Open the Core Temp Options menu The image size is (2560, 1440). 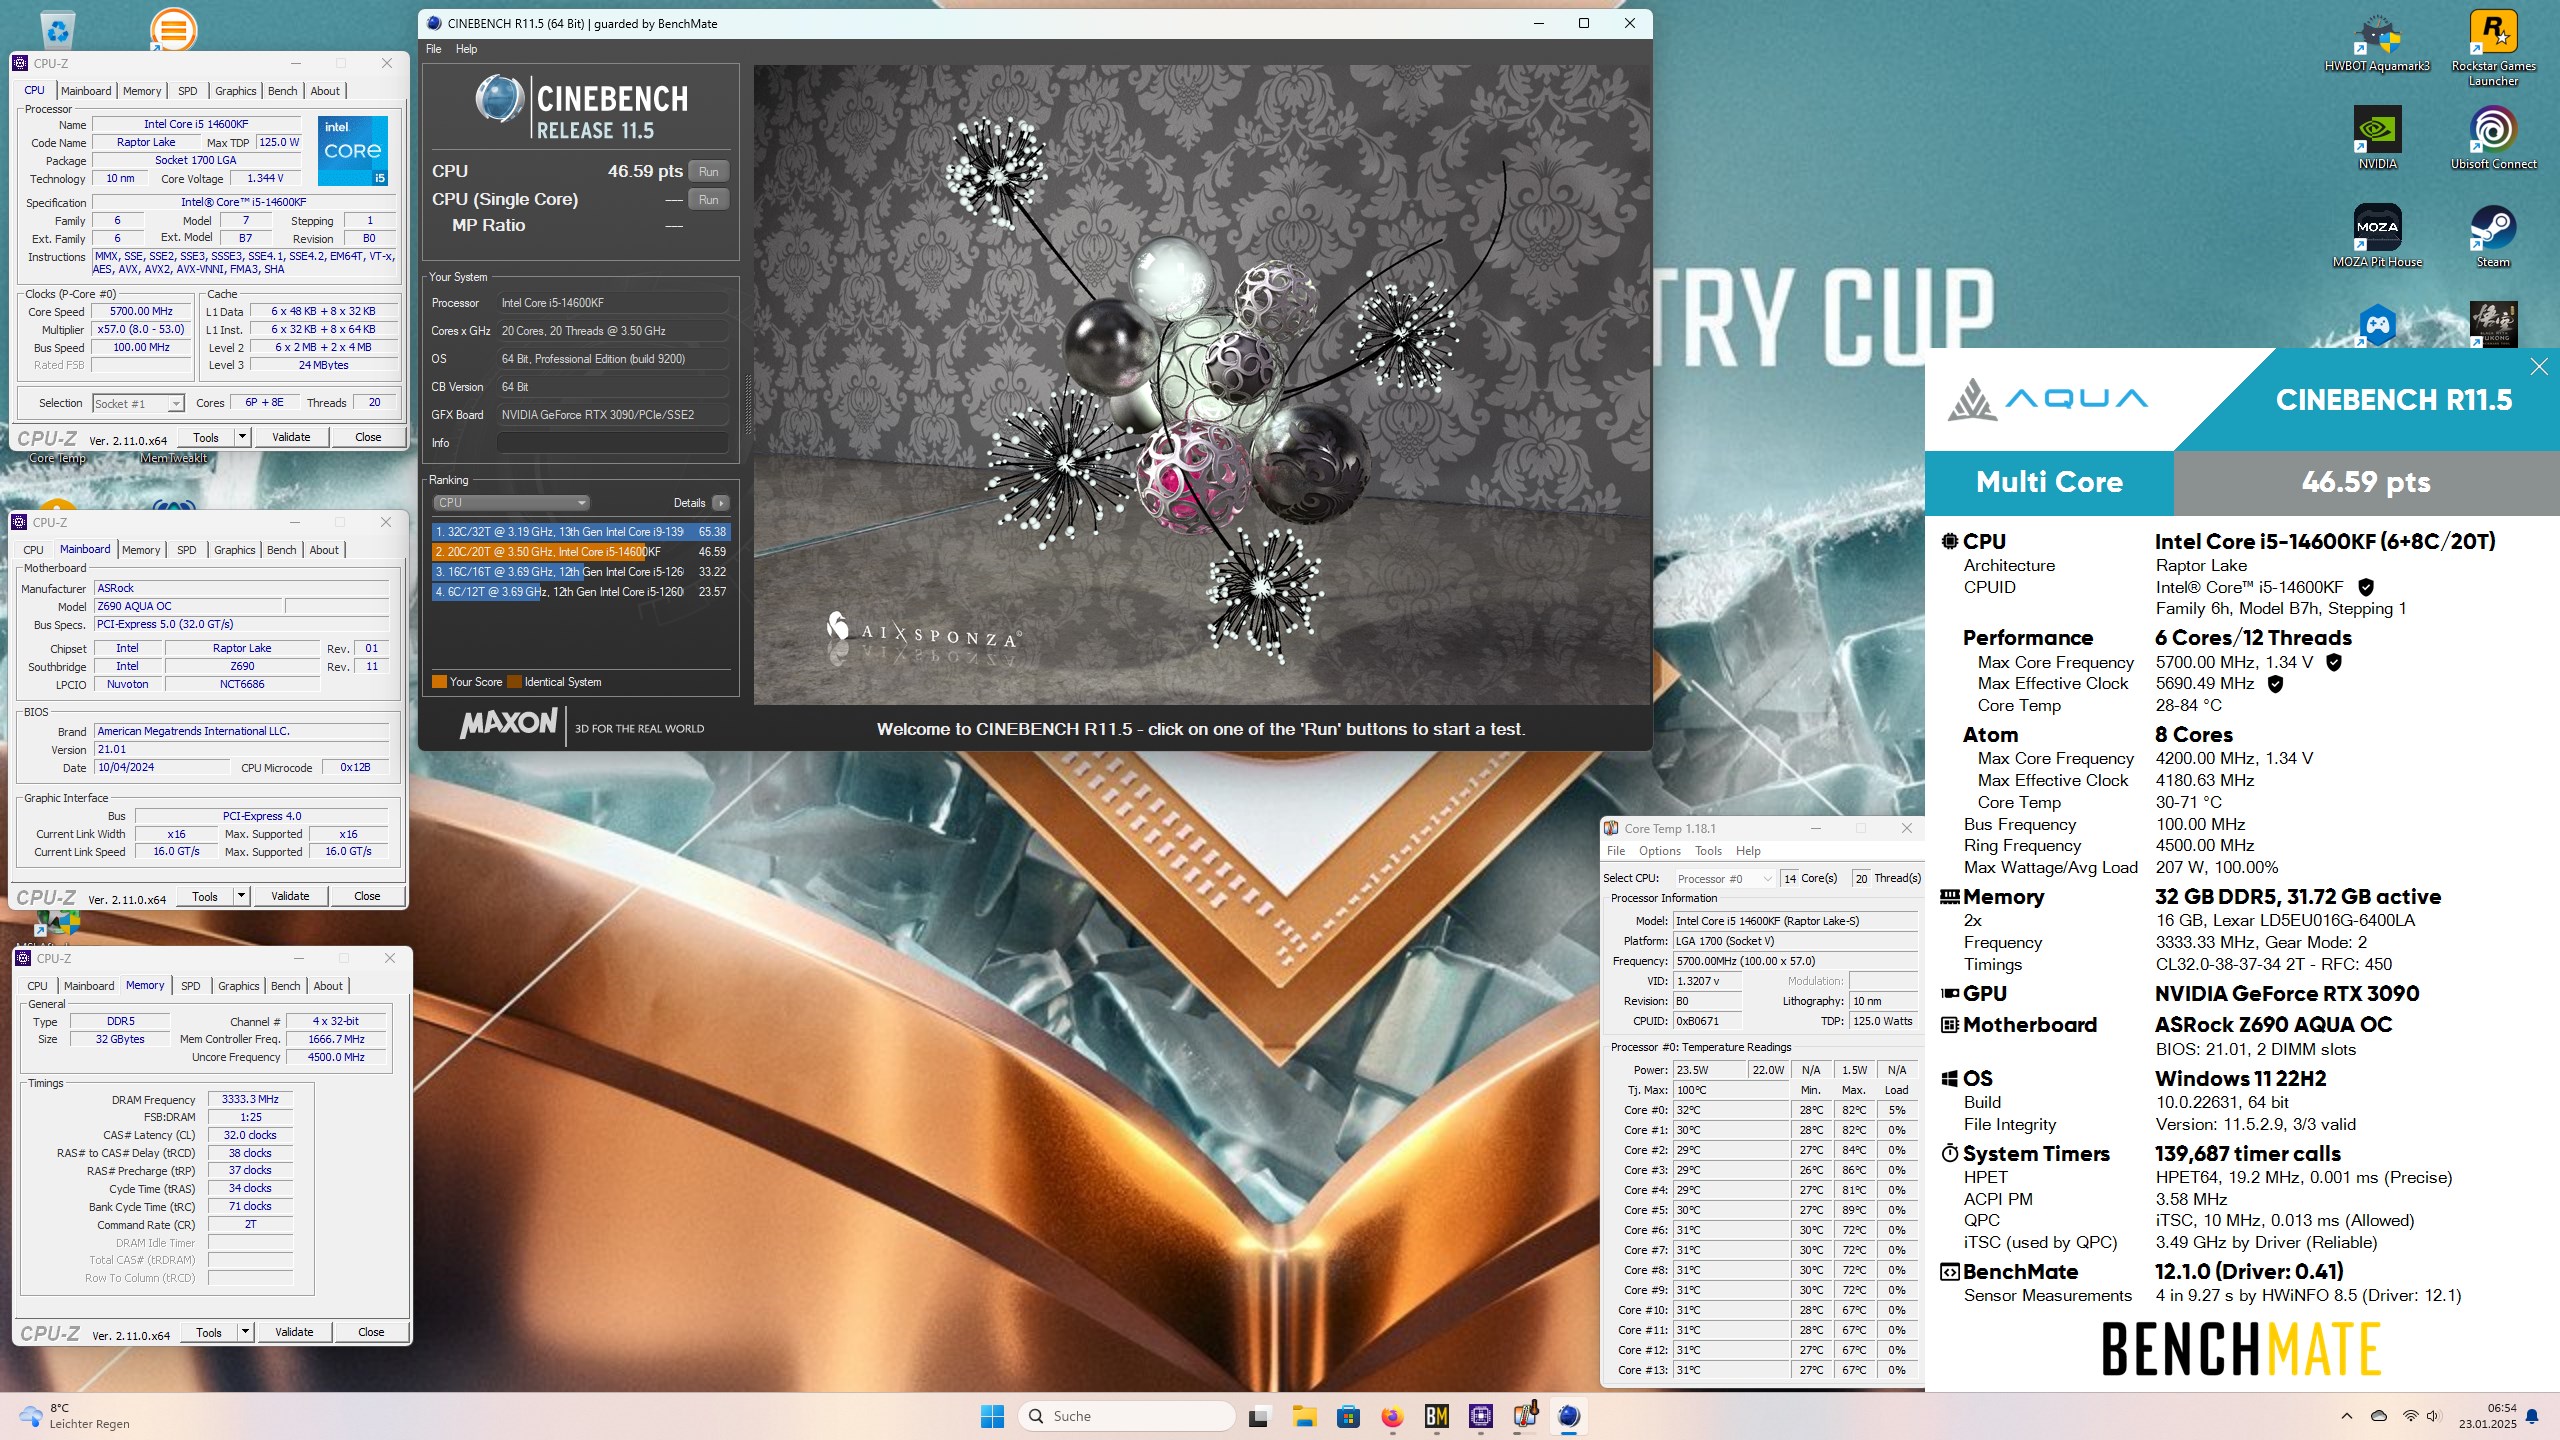(x=1659, y=851)
